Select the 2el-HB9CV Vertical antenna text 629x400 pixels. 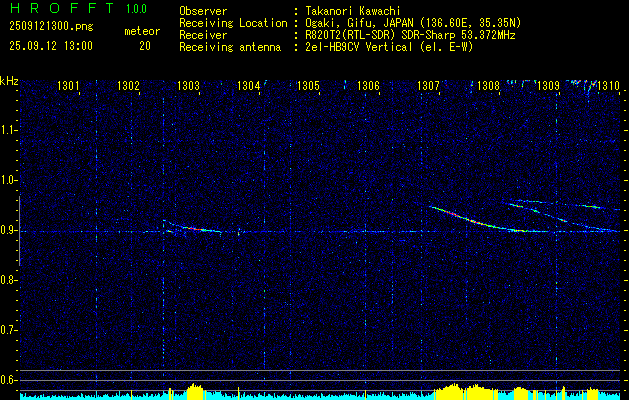click(x=387, y=47)
